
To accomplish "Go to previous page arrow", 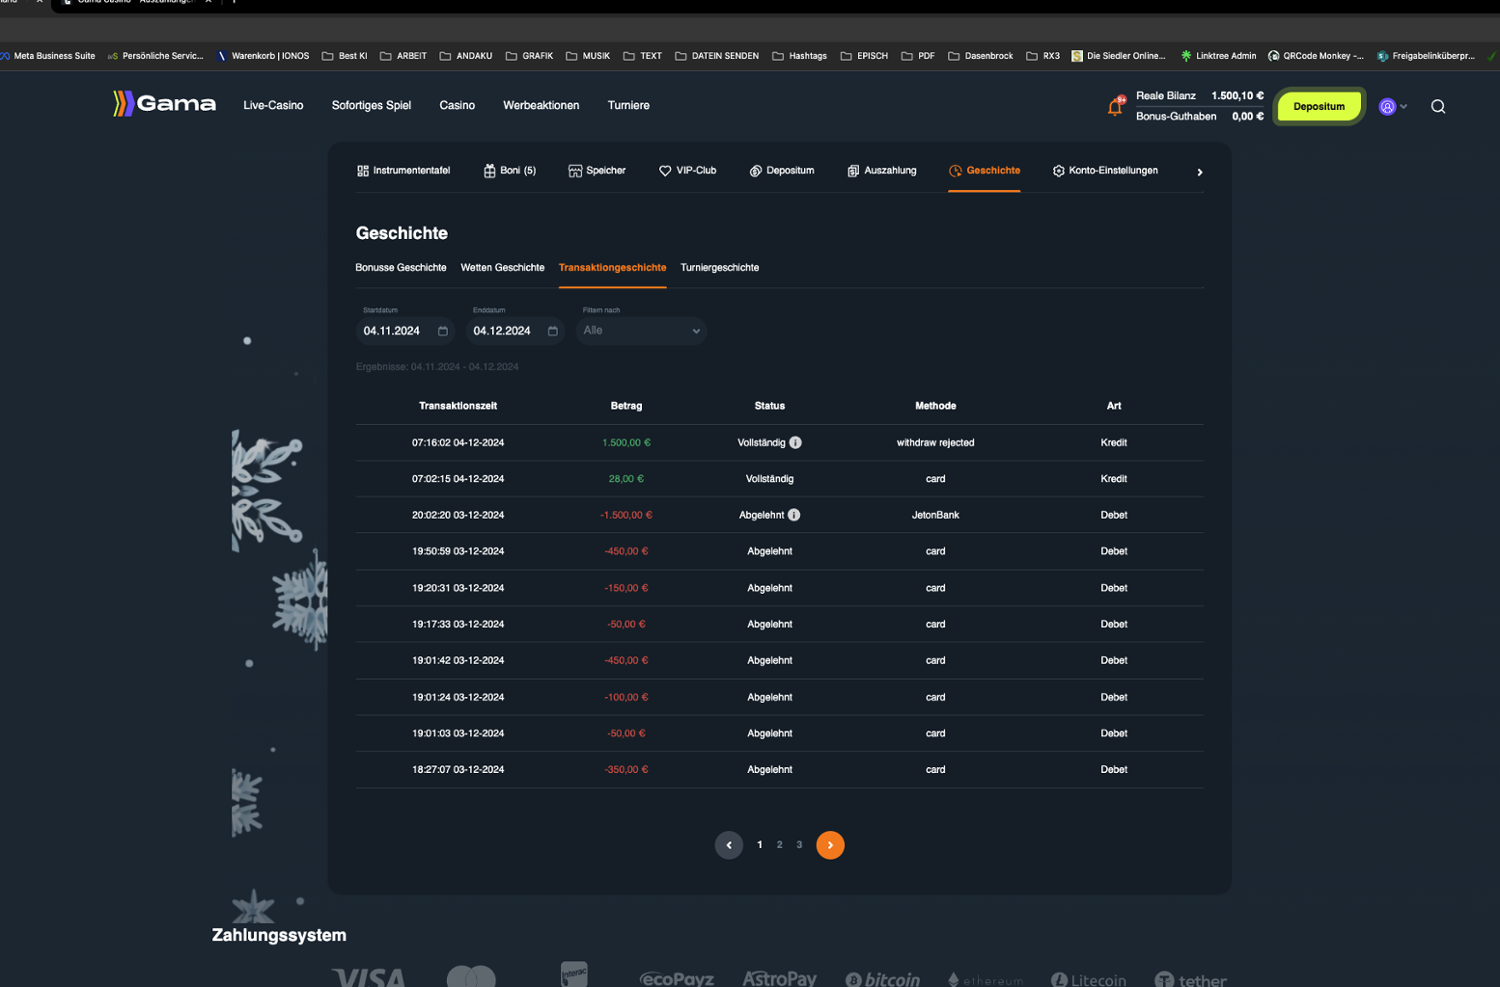I will click(x=729, y=845).
